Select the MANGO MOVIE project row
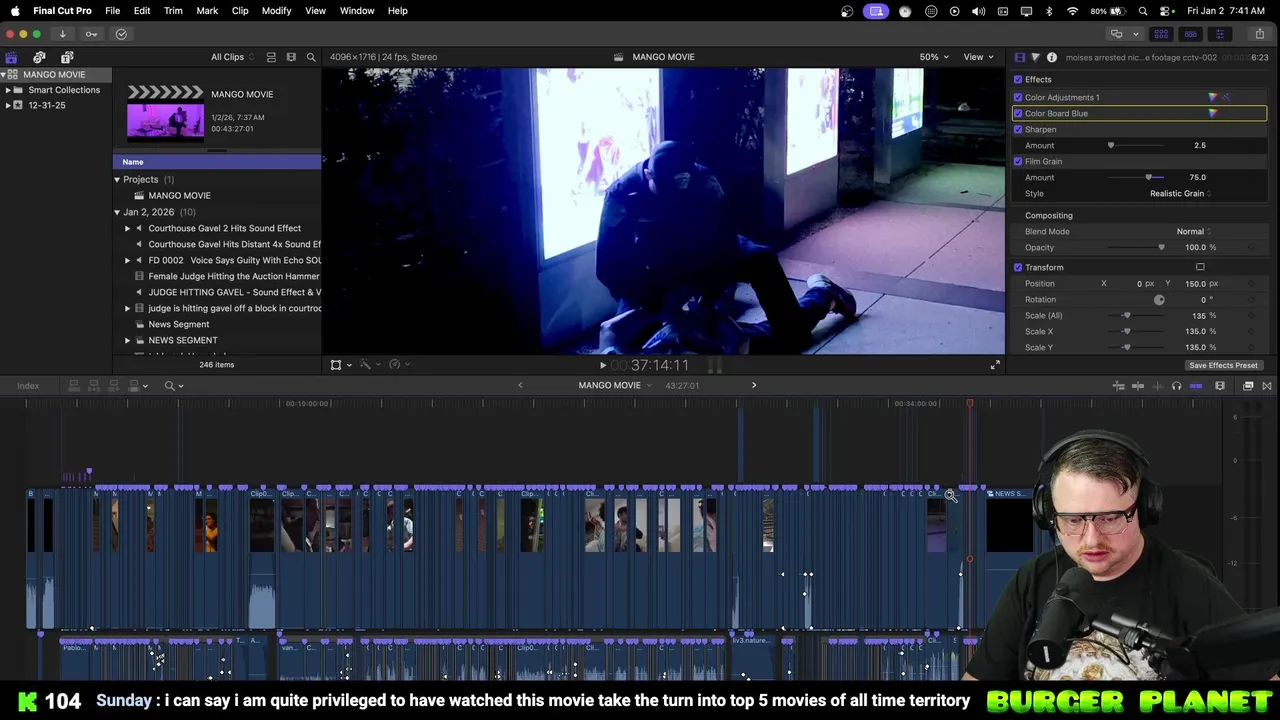The image size is (1280, 720). pos(217,195)
